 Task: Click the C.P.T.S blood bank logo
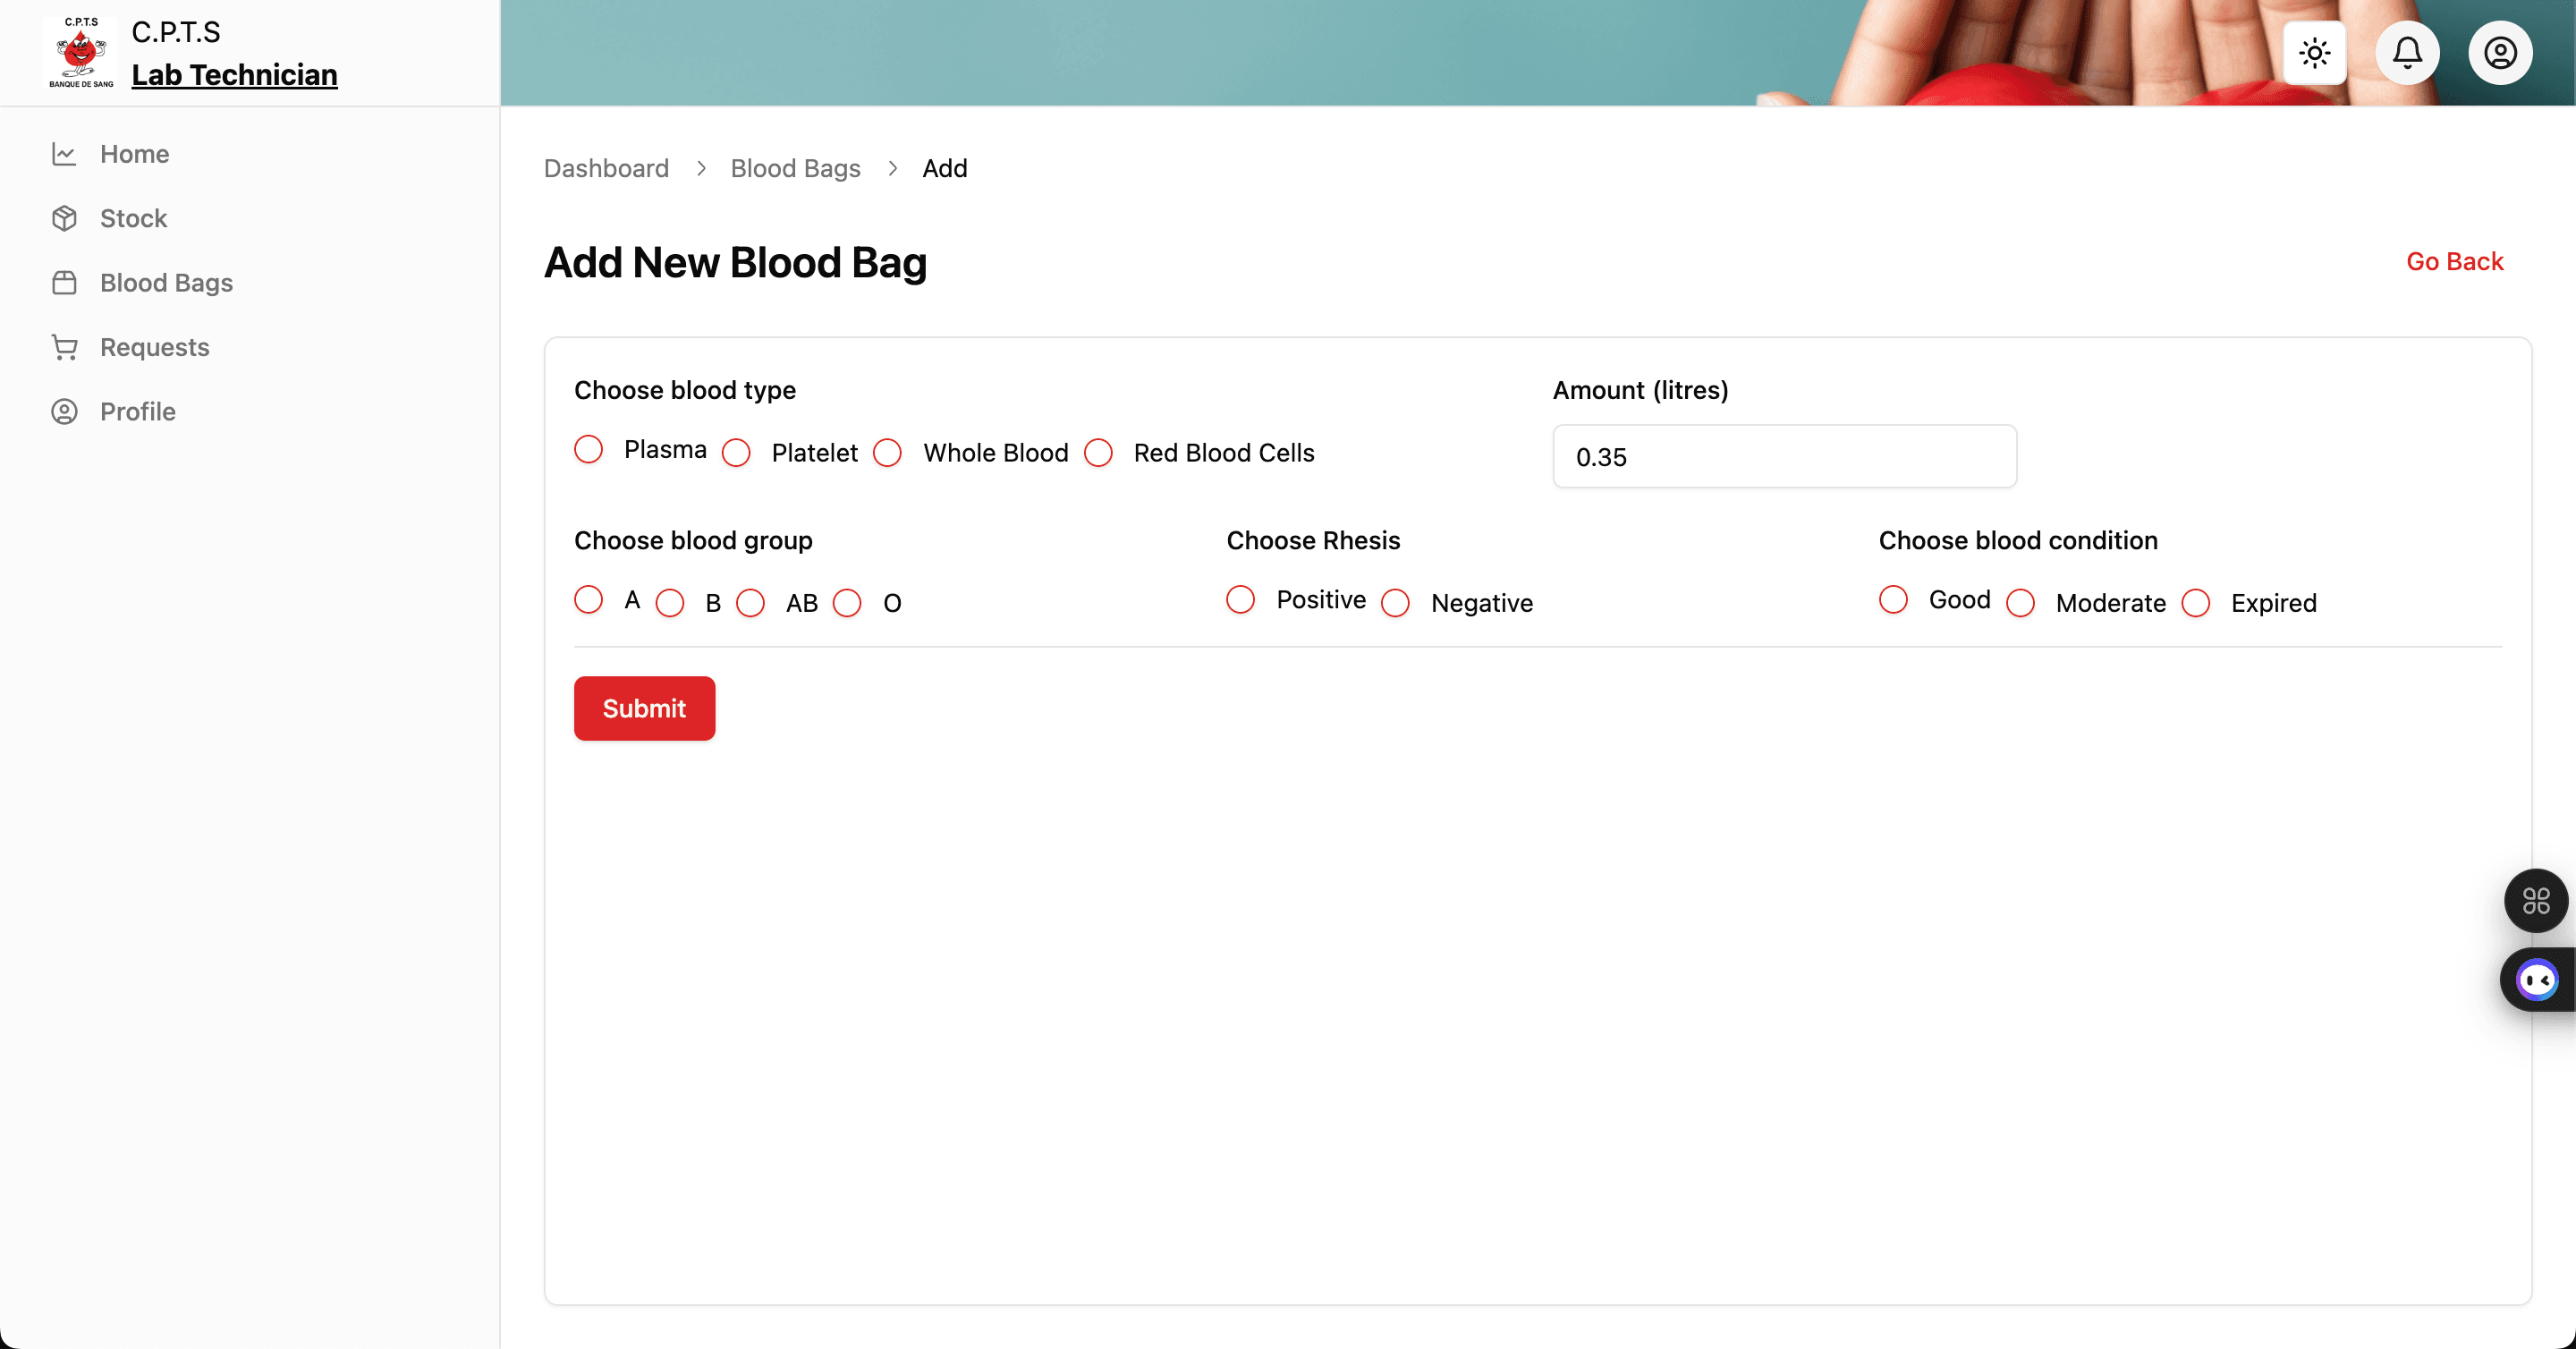click(x=81, y=53)
